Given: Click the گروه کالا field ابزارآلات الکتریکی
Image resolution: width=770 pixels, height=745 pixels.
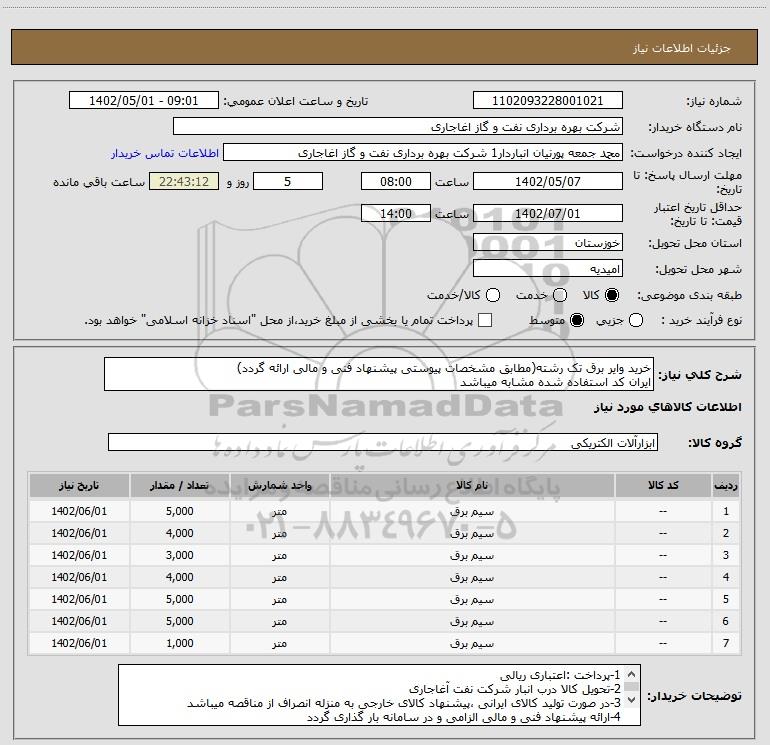Looking at the screenshot, I should pos(383,442).
